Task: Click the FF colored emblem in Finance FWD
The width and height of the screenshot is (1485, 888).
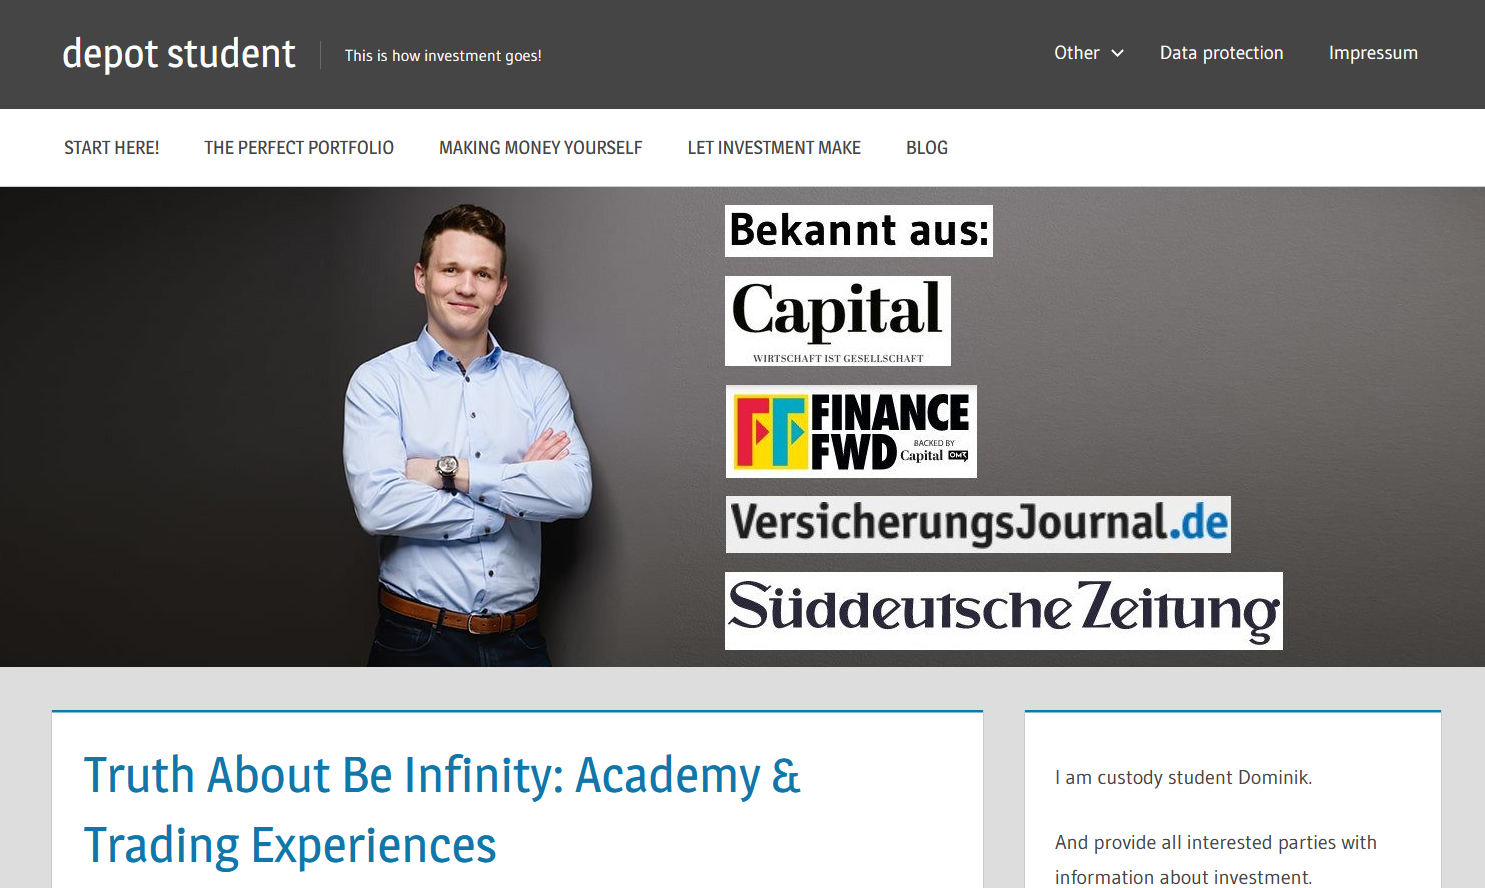Action: click(770, 432)
